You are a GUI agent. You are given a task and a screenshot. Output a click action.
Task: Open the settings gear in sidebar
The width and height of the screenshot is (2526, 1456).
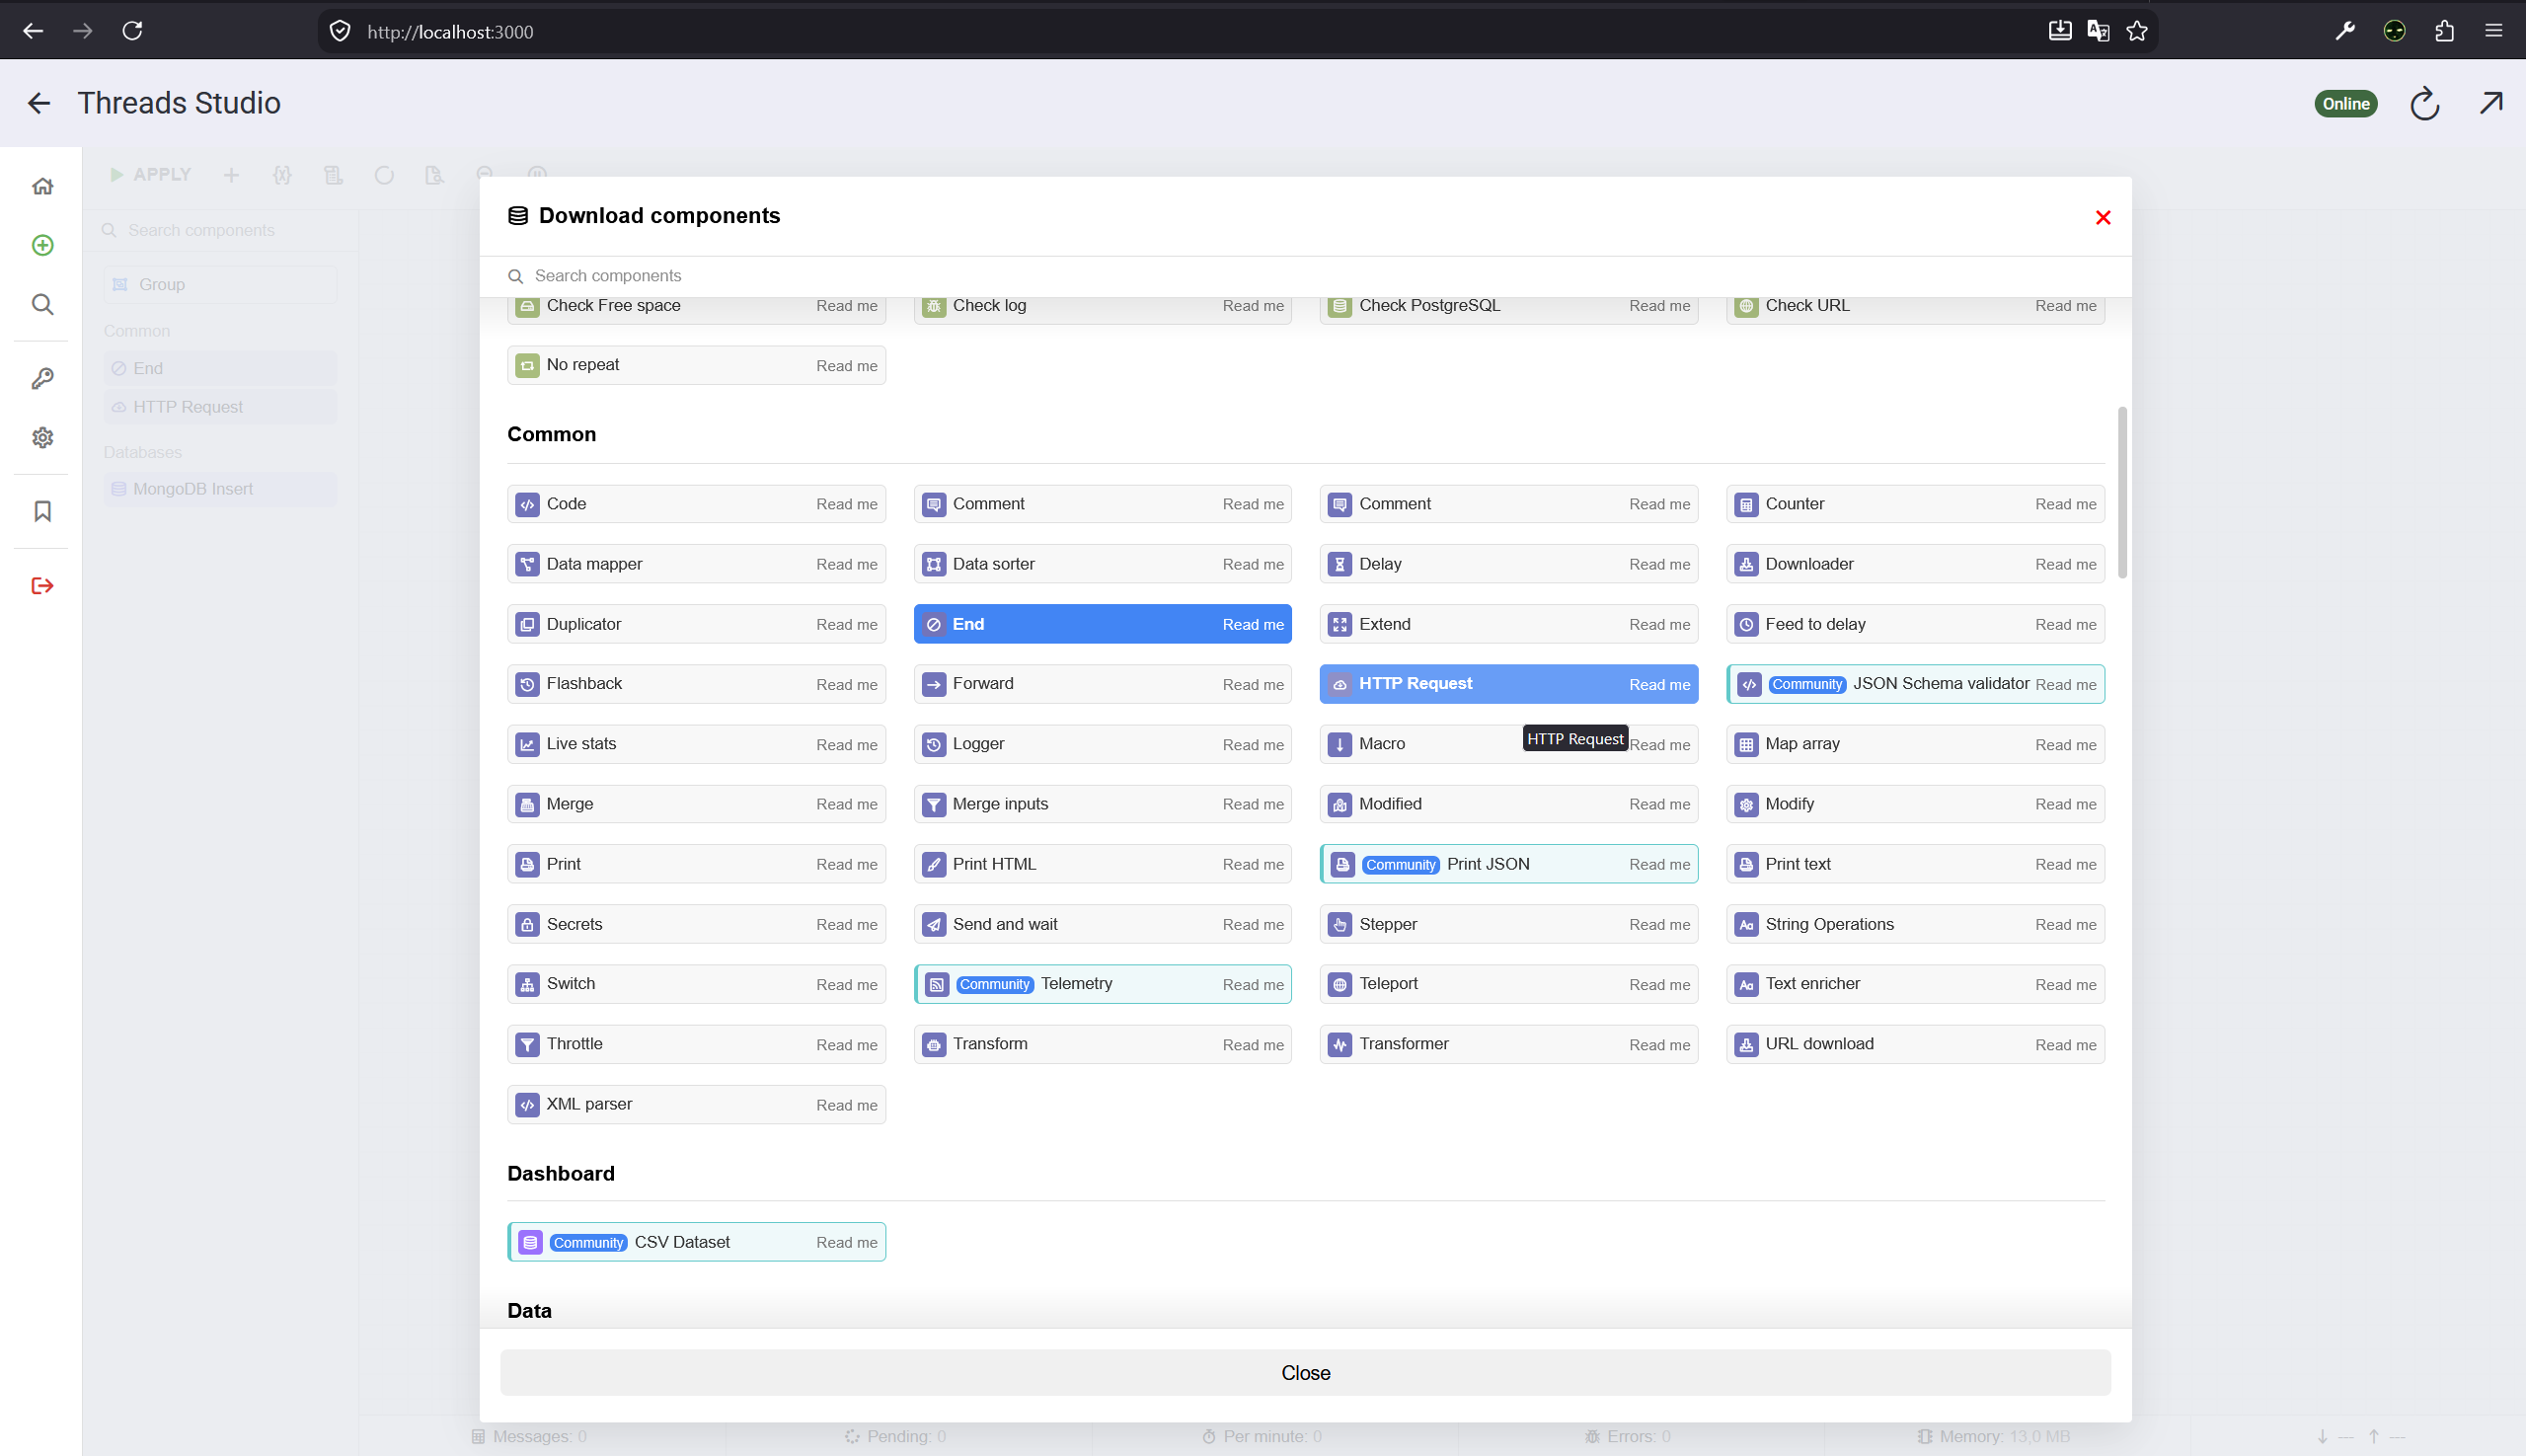click(42, 437)
